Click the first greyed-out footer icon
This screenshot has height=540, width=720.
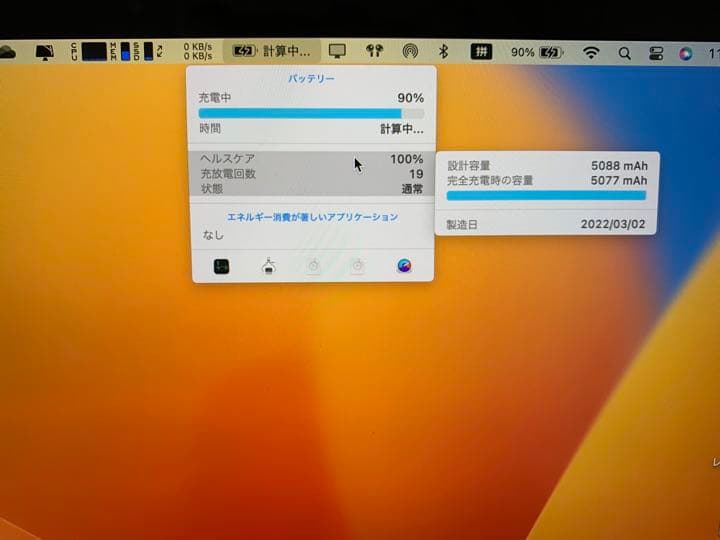click(x=314, y=265)
